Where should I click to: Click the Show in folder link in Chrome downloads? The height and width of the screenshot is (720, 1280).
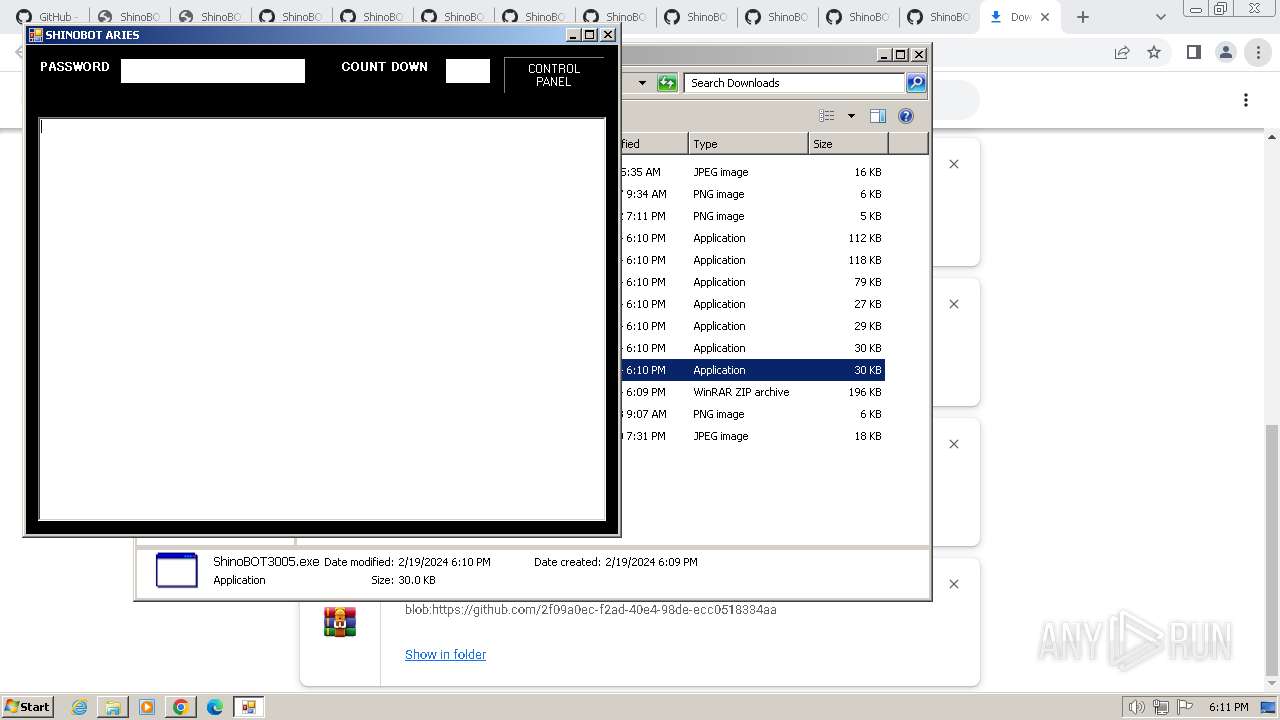pyautogui.click(x=445, y=655)
